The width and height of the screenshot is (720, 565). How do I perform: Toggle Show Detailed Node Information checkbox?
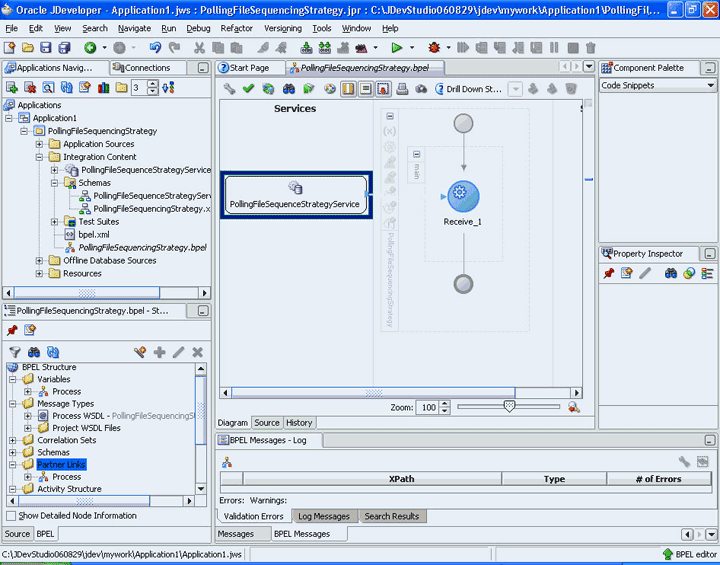pyautogui.click(x=11, y=516)
